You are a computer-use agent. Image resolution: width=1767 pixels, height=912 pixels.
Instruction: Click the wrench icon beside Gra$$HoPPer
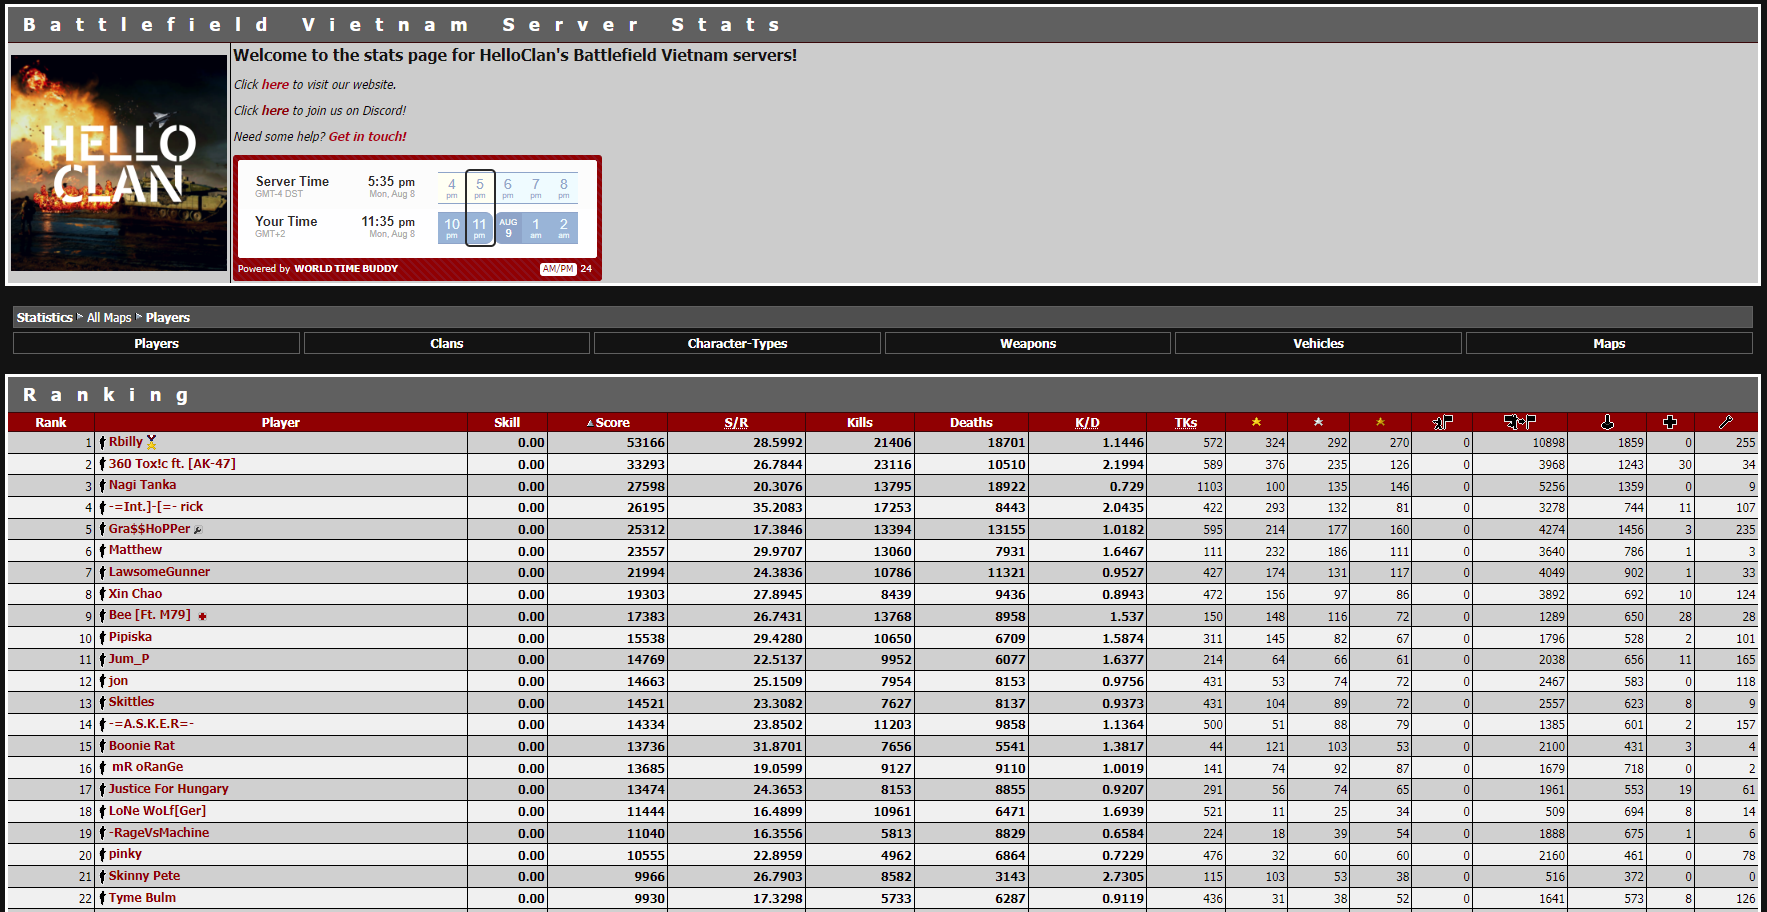[x=198, y=530]
